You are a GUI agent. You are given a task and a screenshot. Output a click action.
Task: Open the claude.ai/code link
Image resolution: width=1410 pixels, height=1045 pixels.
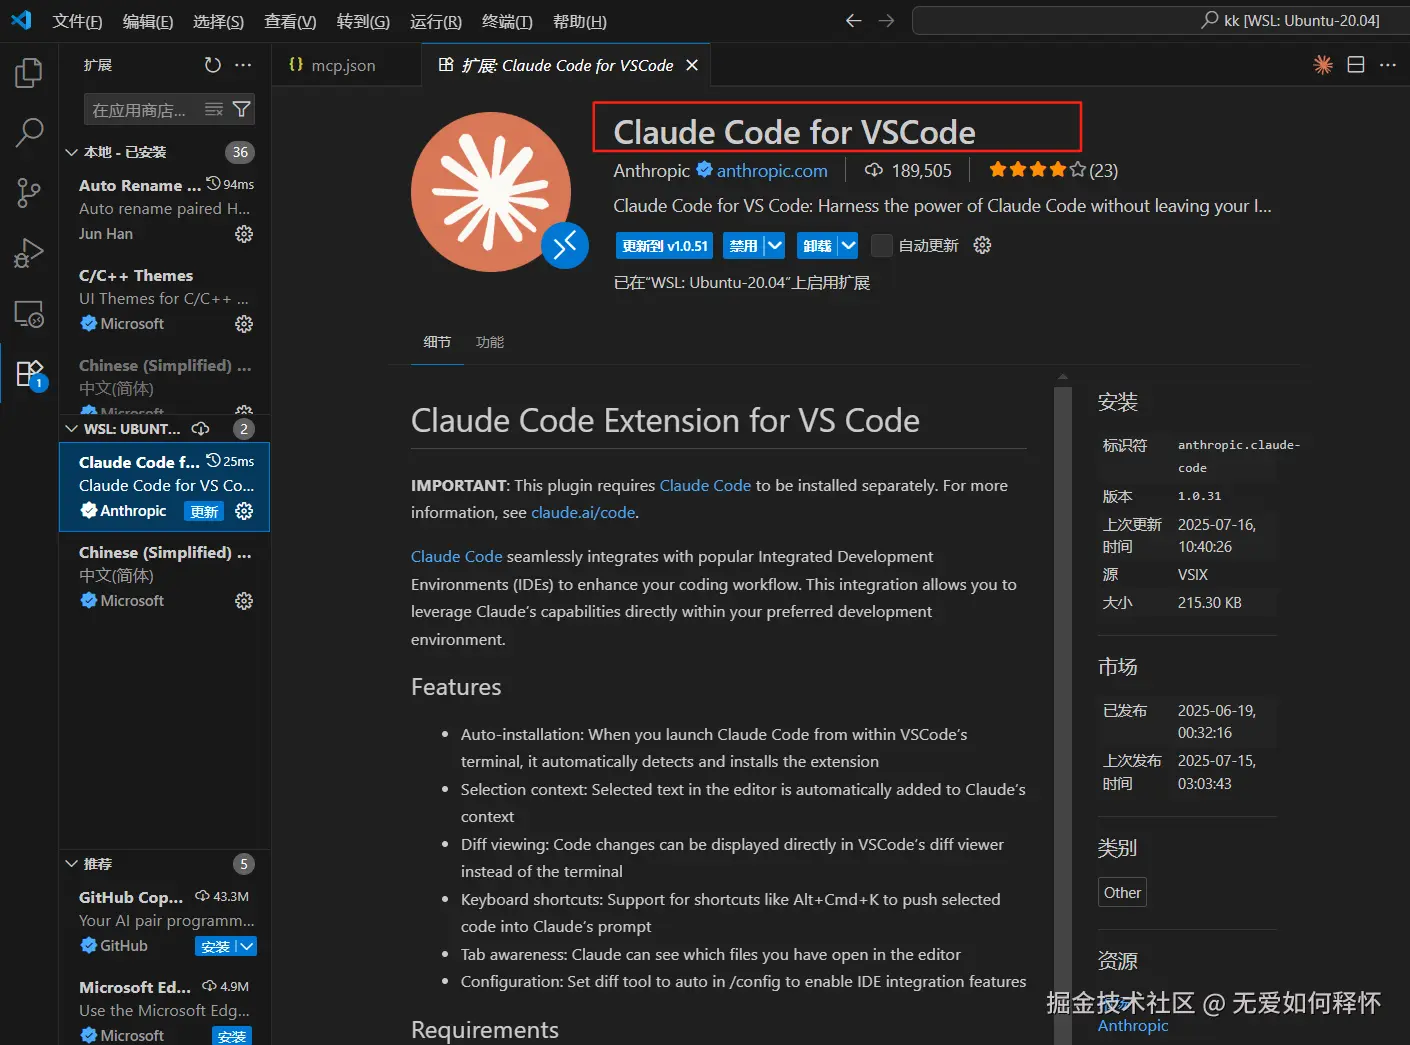pyautogui.click(x=583, y=512)
